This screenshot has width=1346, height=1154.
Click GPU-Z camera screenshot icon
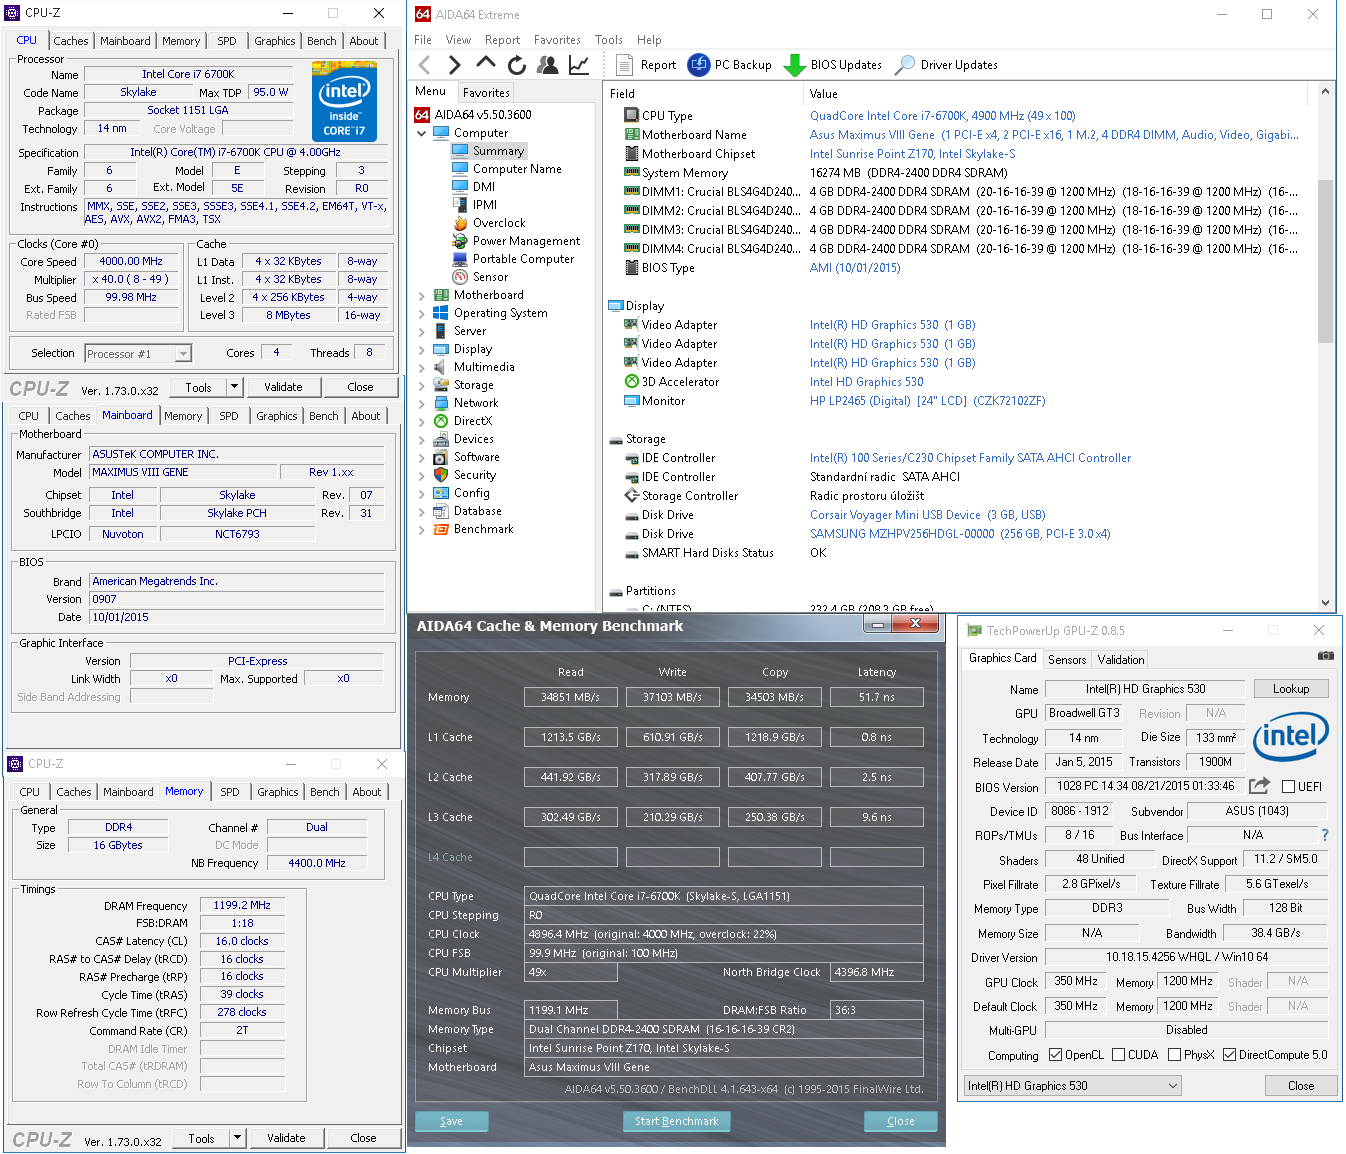pos(1326,656)
